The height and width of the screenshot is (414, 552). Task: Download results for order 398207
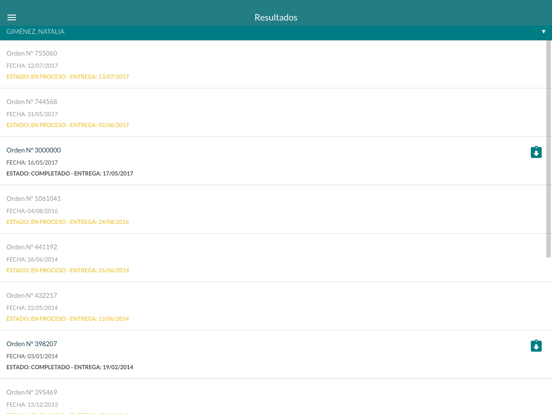tap(536, 346)
